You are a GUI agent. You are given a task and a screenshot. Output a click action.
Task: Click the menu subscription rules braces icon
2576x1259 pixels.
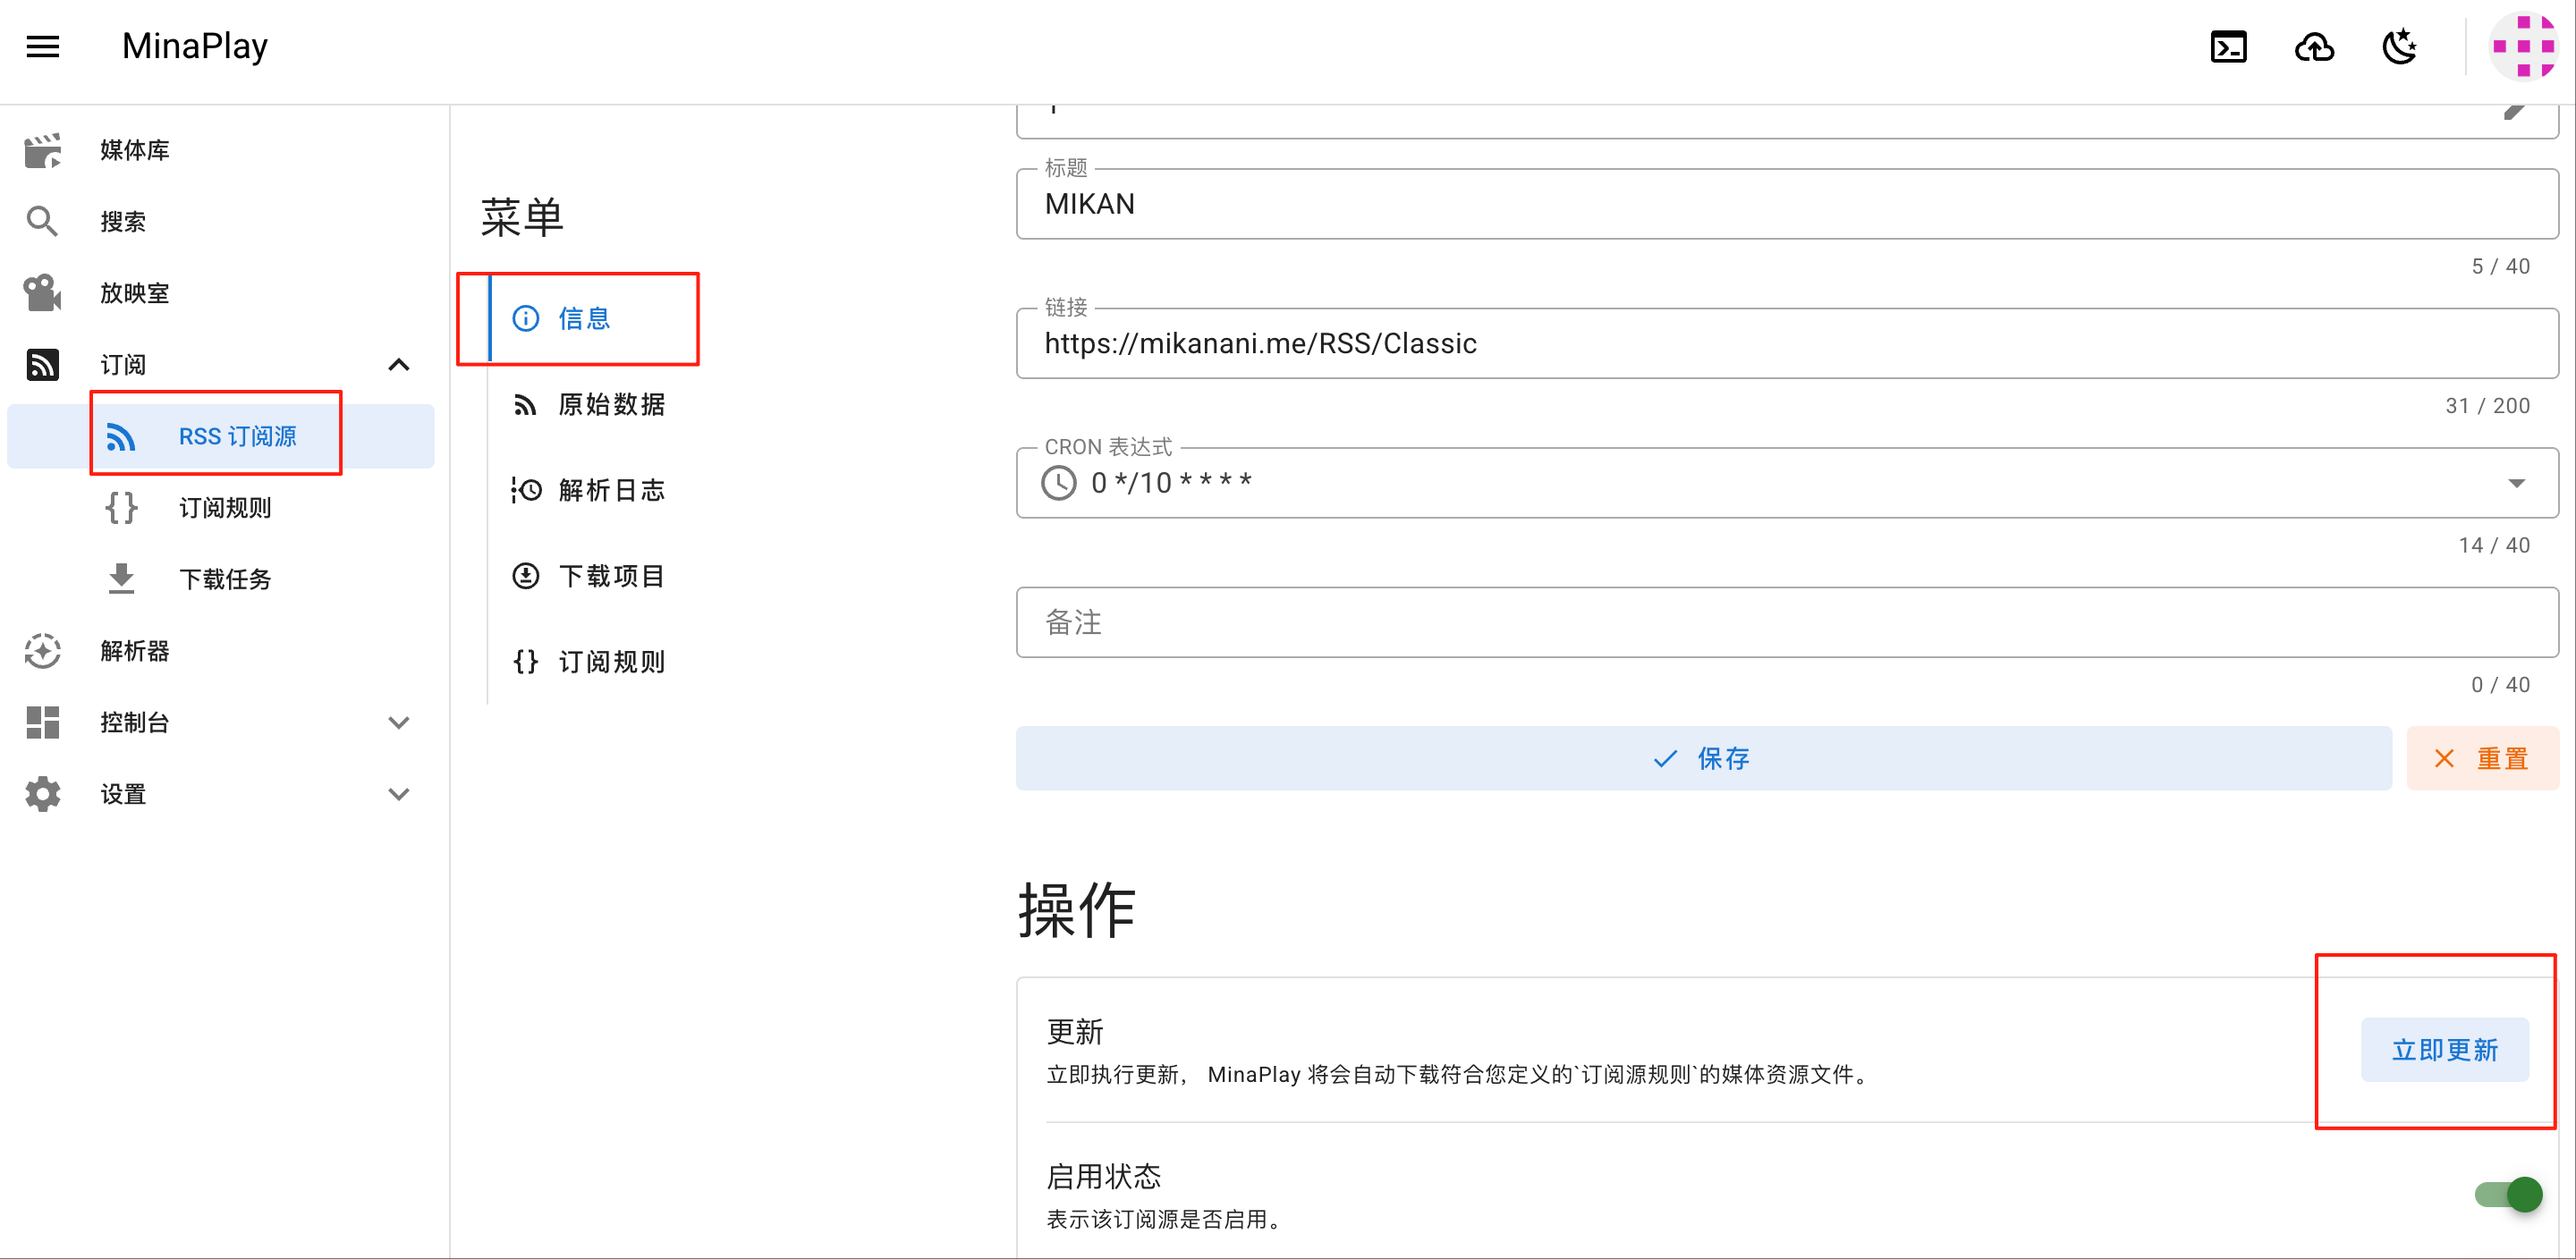click(526, 662)
